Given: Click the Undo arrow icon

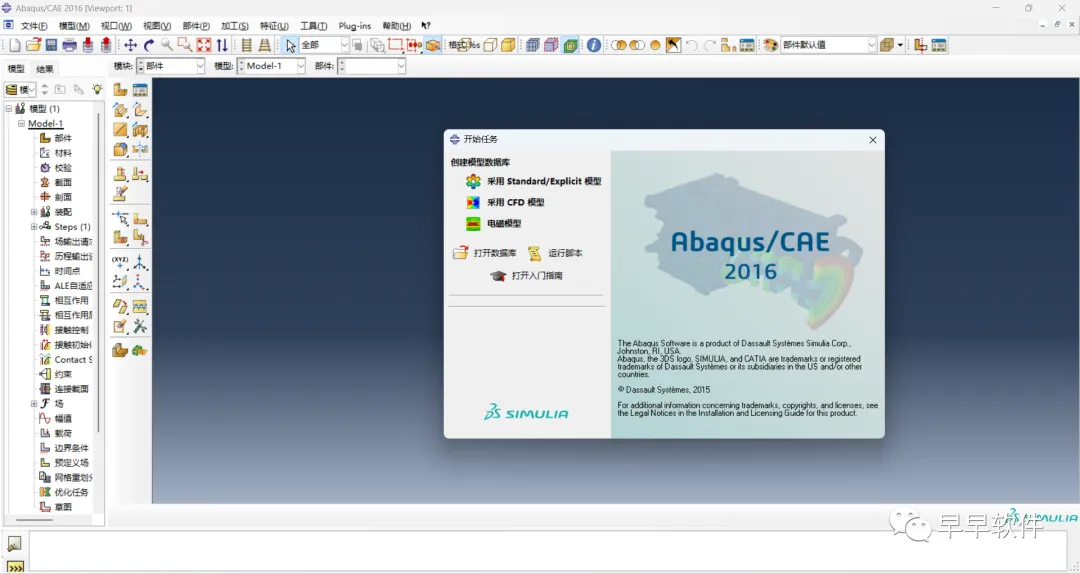Looking at the screenshot, I should [x=692, y=45].
